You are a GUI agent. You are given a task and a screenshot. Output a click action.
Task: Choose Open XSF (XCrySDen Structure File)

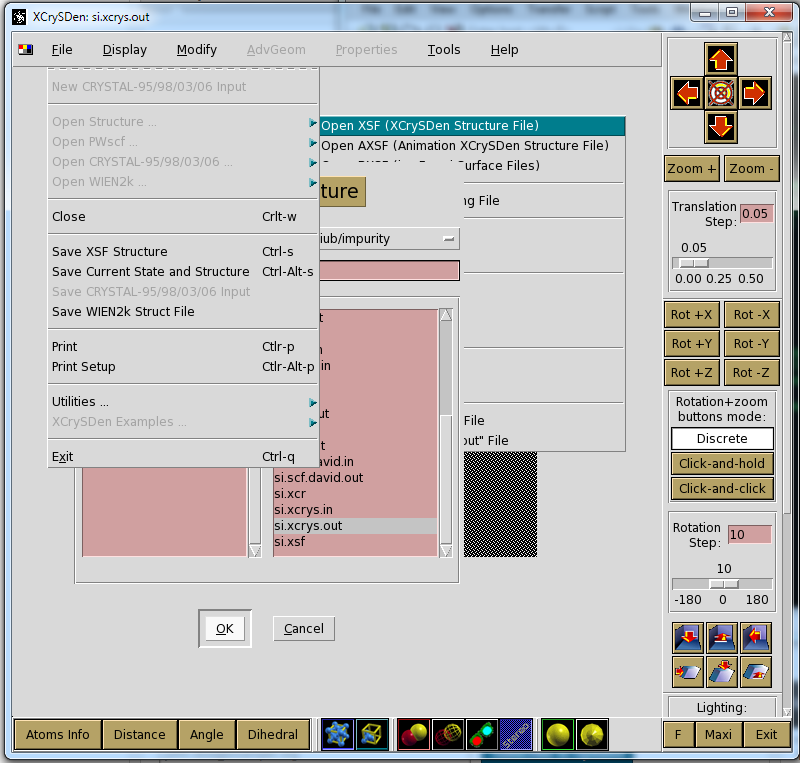coord(472,126)
